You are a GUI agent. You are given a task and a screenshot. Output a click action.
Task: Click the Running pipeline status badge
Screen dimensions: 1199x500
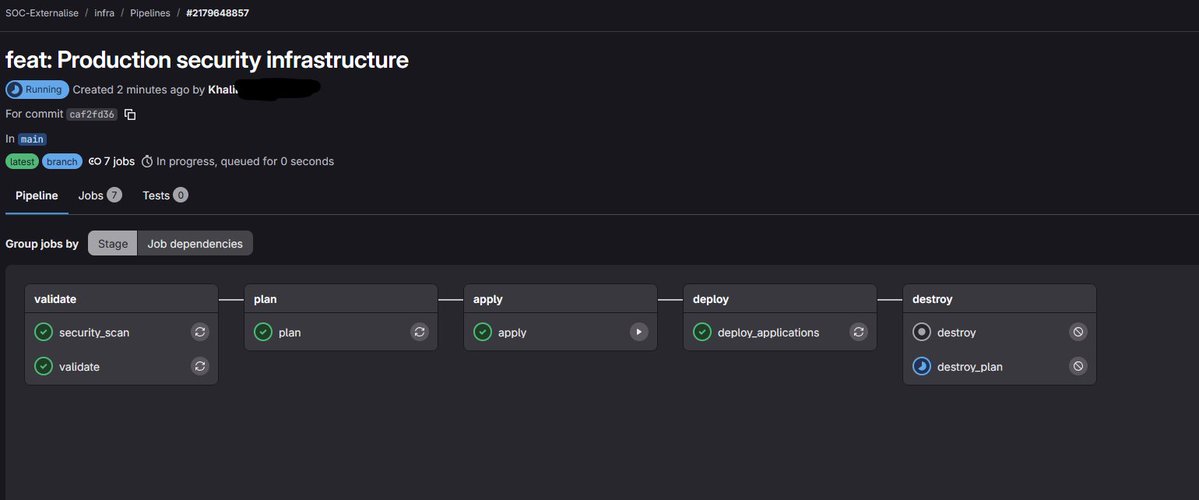tap(37, 89)
